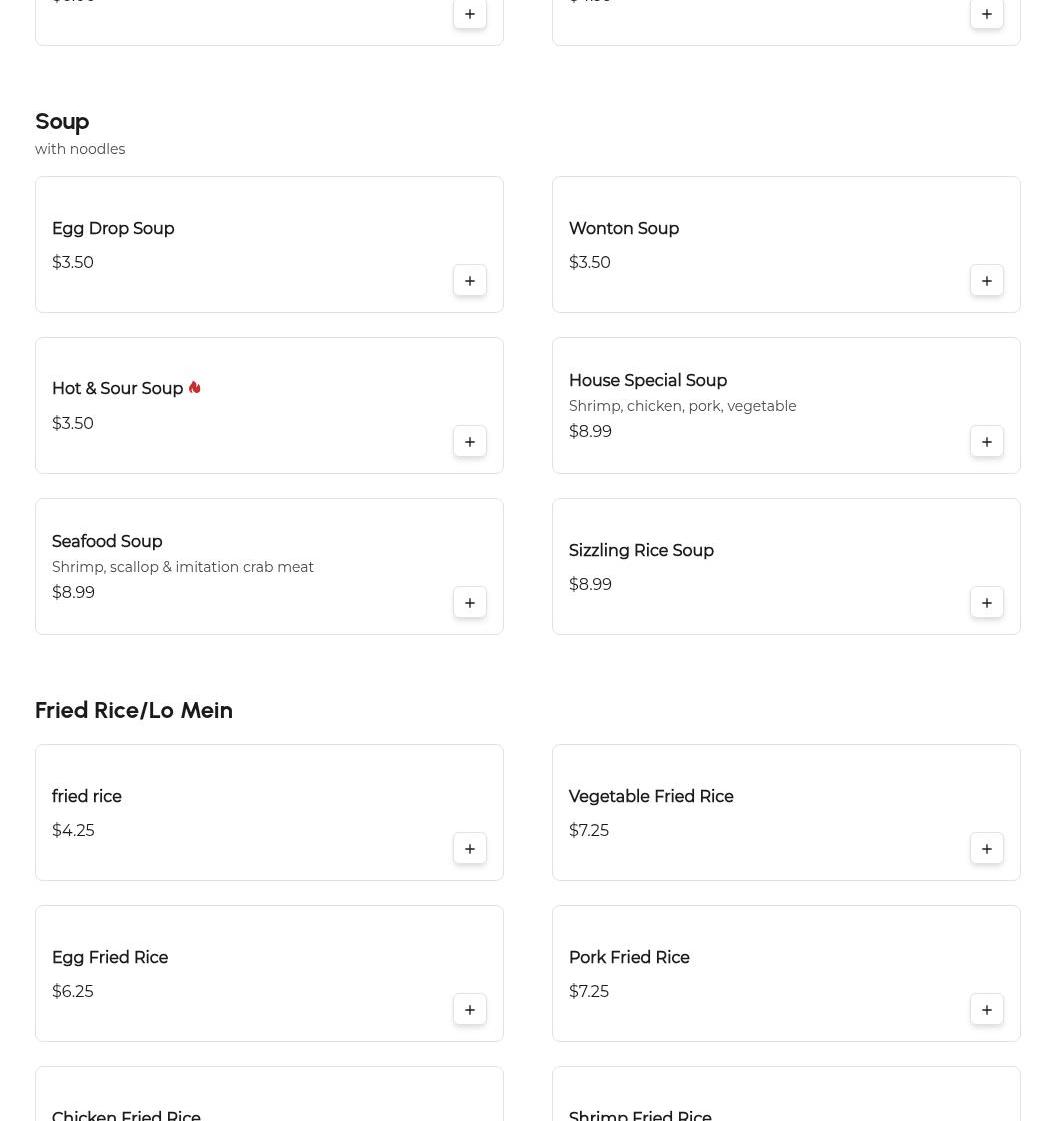
Task: Click spicy flame icon on Hot & Sour Soup
Action: point(194,388)
